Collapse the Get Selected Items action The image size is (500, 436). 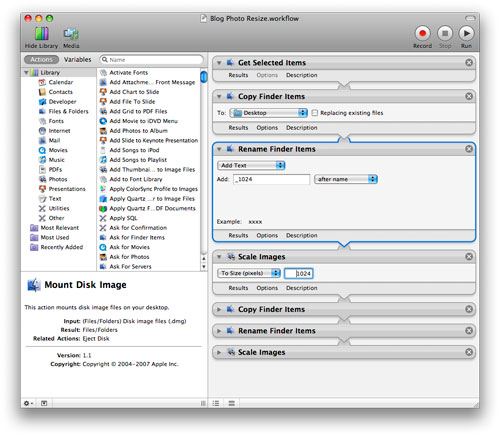pos(219,63)
